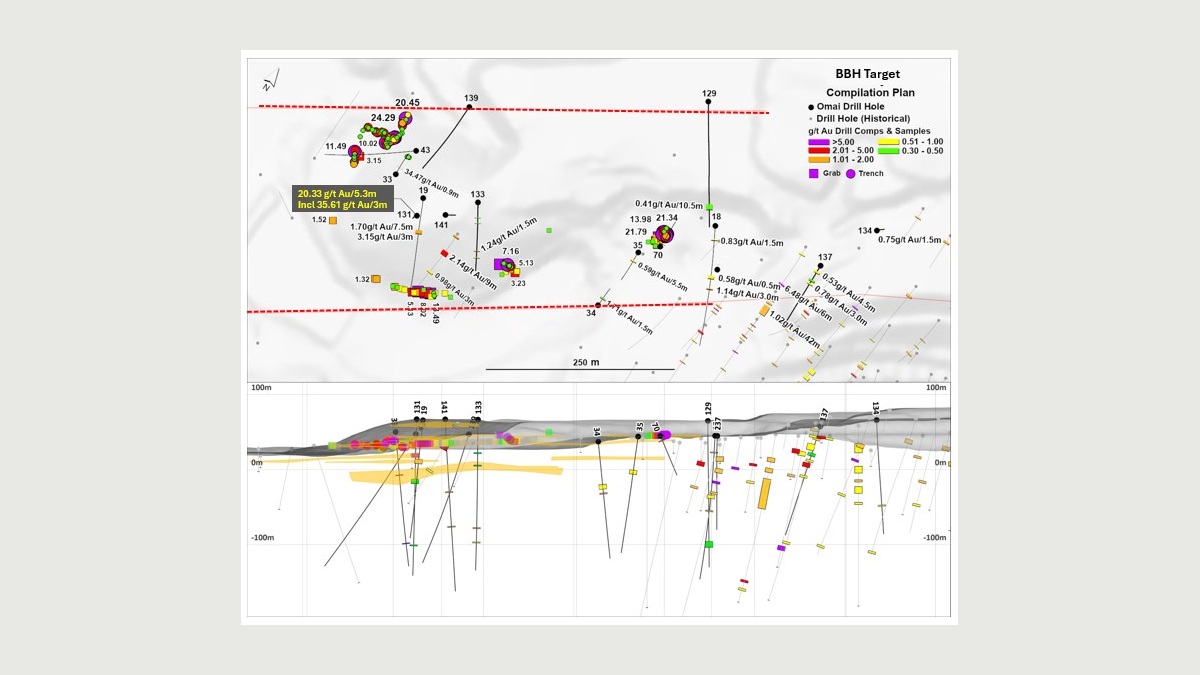Click the '1.24g/t Au/1.5m' label
This screenshot has height=675, width=1200.
click(509, 233)
